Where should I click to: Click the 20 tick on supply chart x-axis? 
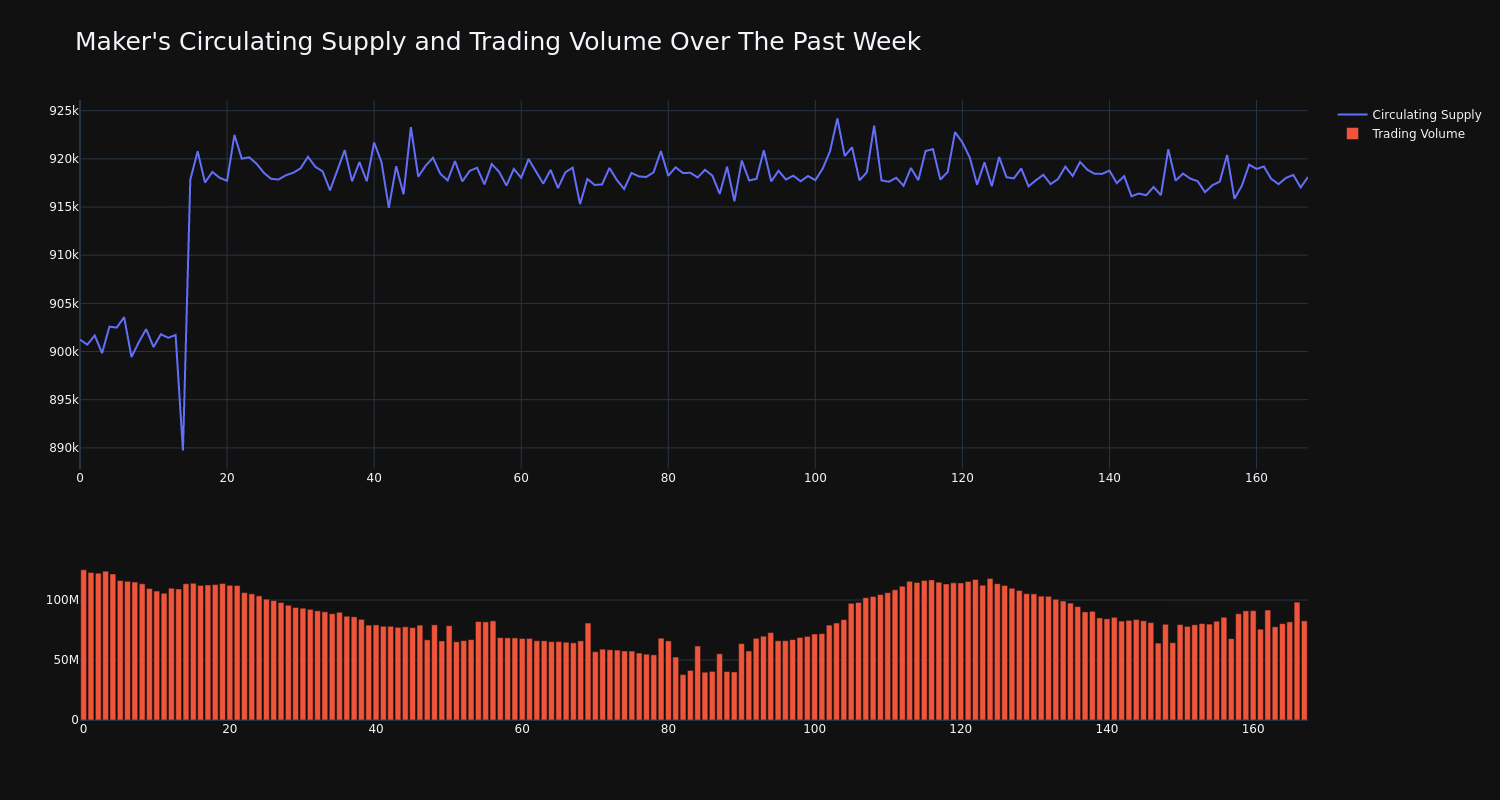pos(227,478)
